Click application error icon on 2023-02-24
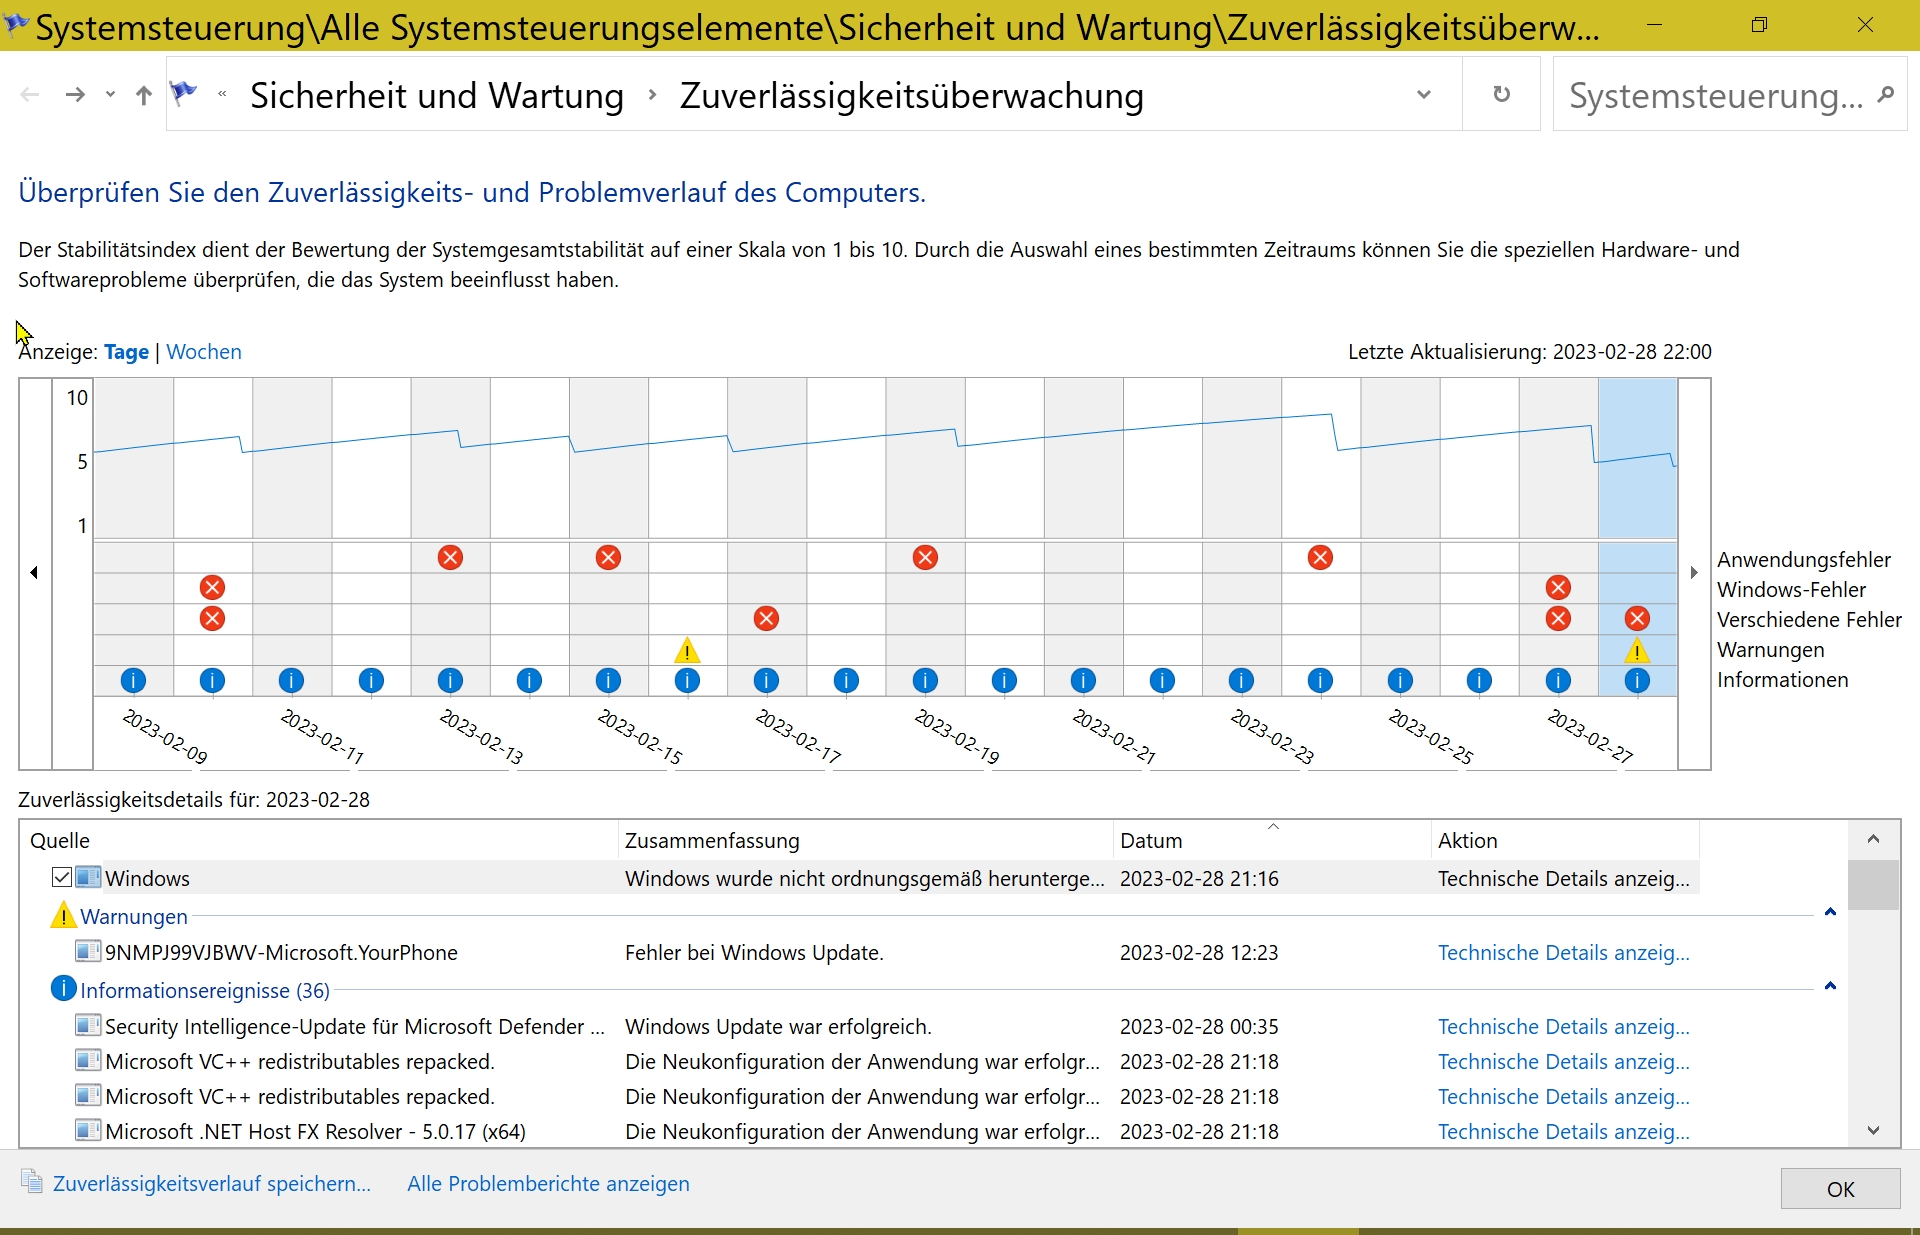This screenshot has width=1920, height=1235. (1320, 558)
